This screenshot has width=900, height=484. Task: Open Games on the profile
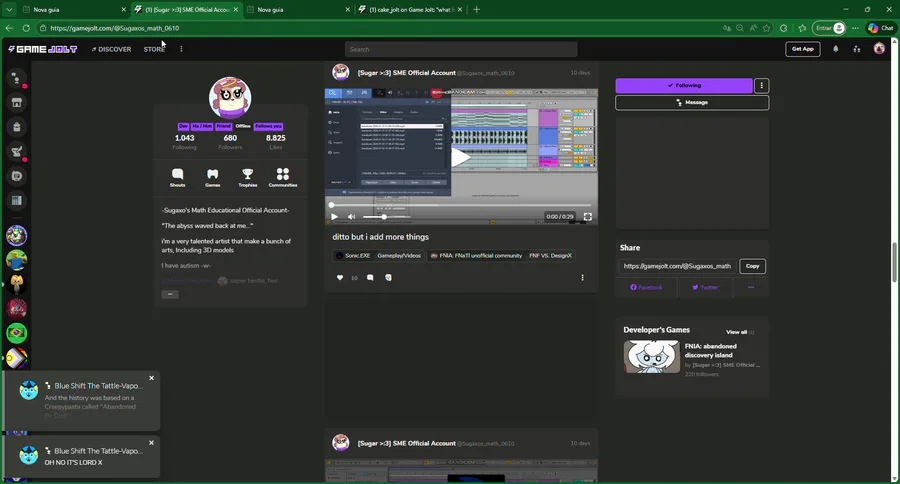(212, 177)
